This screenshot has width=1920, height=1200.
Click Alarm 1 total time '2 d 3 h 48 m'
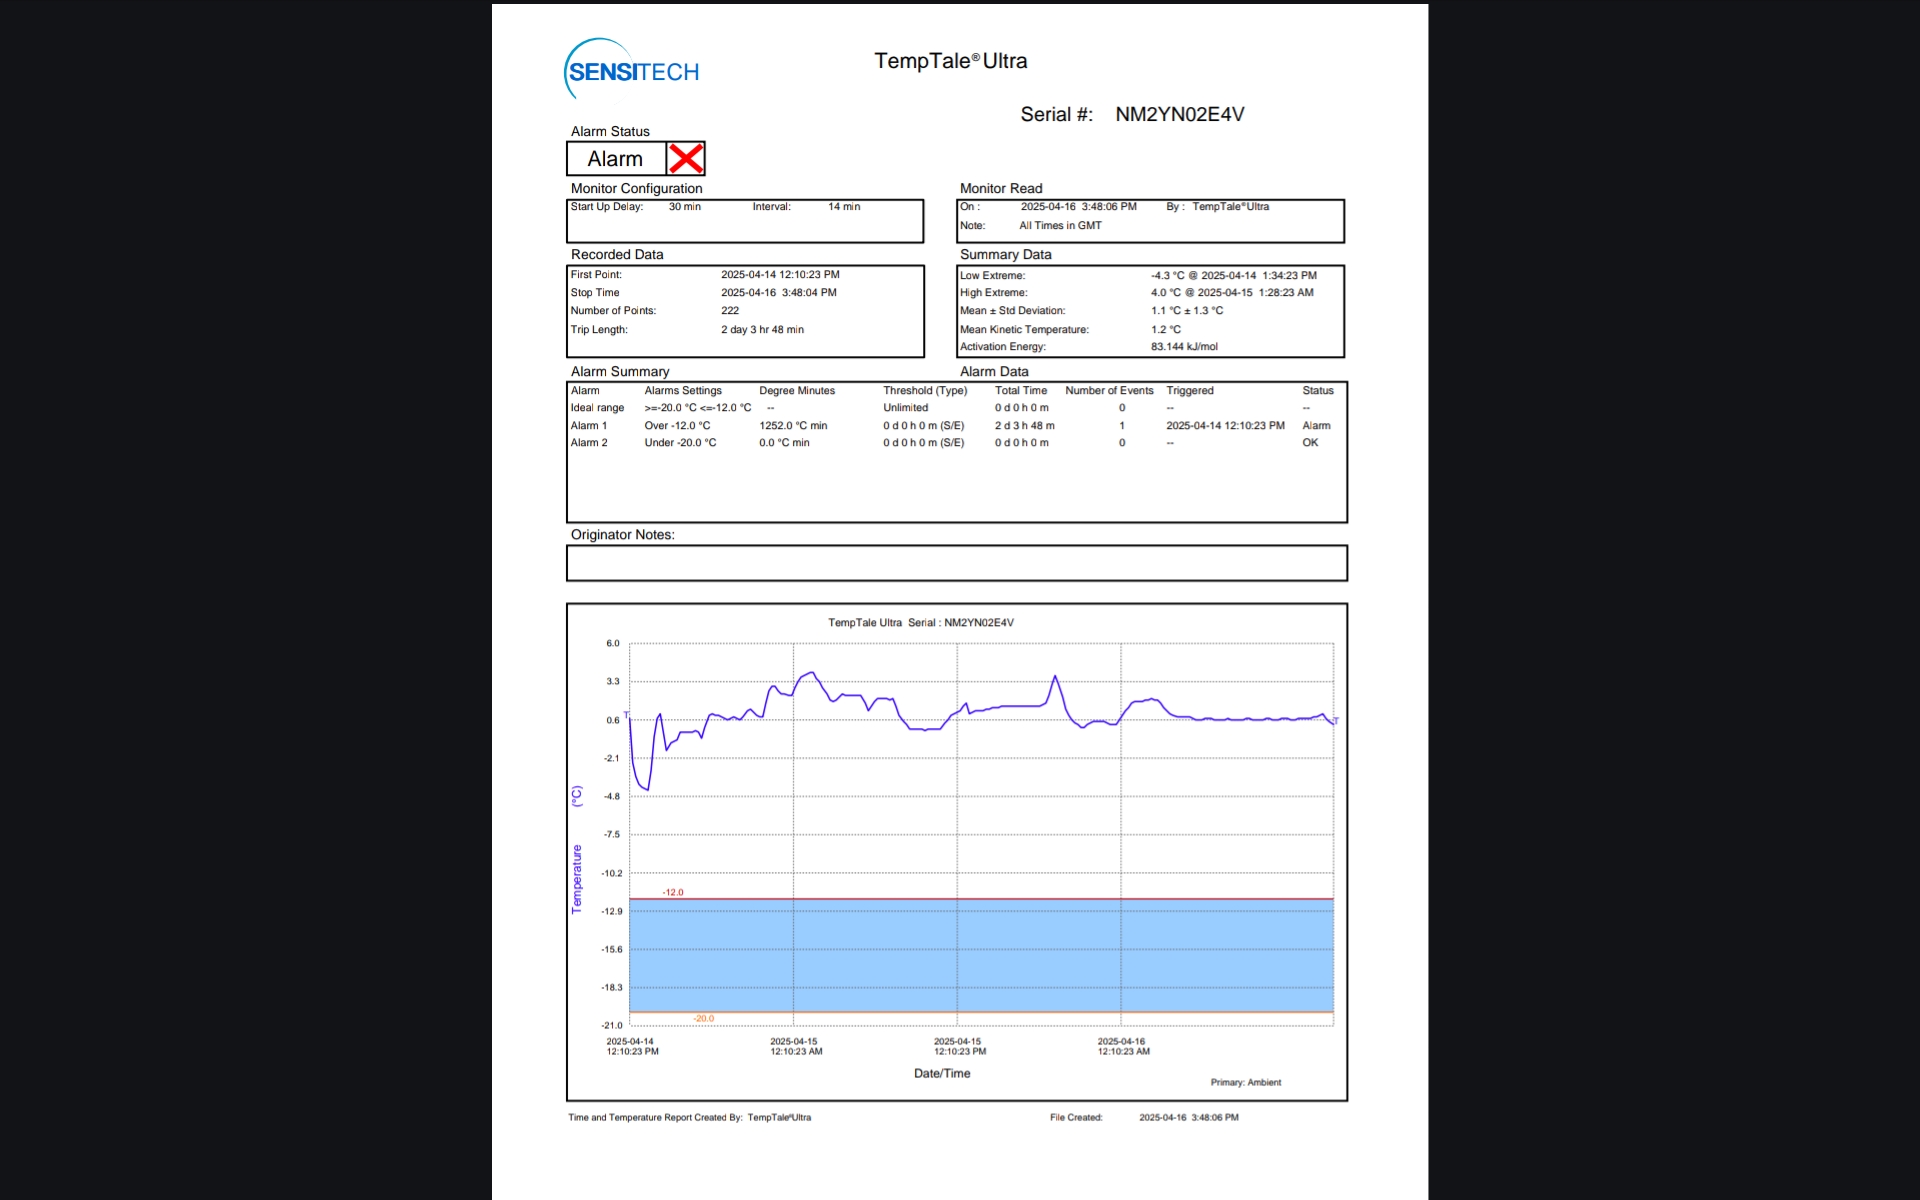pyautogui.click(x=1024, y=426)
